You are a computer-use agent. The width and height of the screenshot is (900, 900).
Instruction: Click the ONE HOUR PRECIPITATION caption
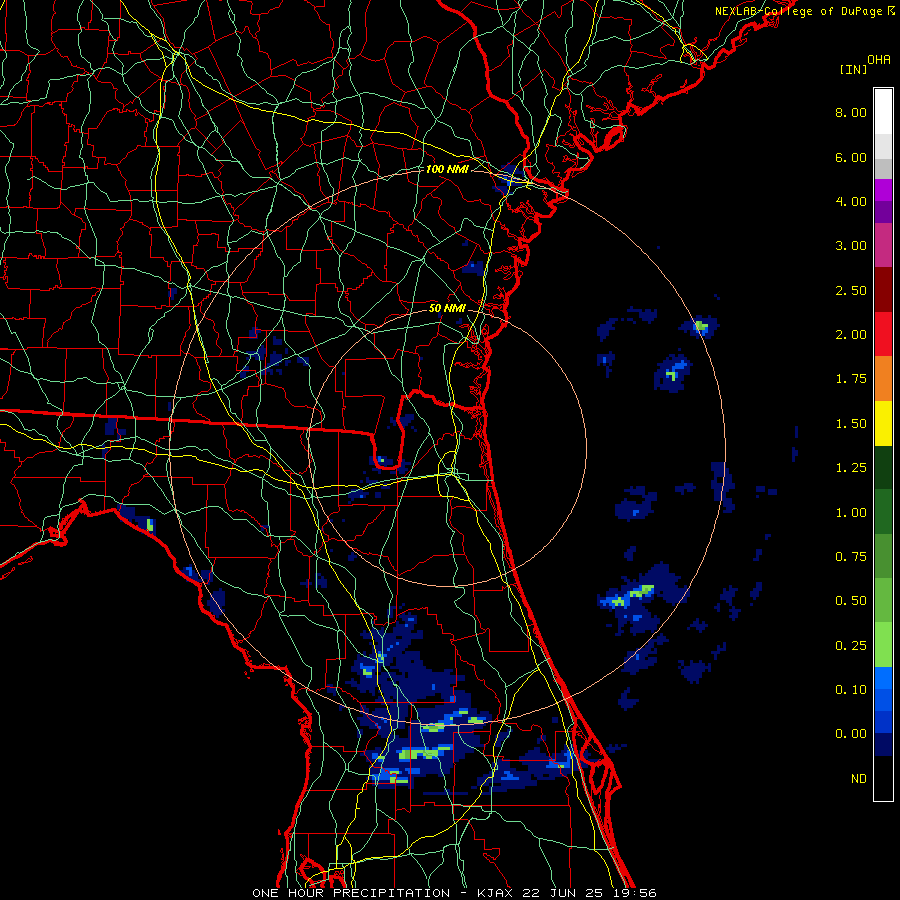pyautogui.click(x=351, y=893)
